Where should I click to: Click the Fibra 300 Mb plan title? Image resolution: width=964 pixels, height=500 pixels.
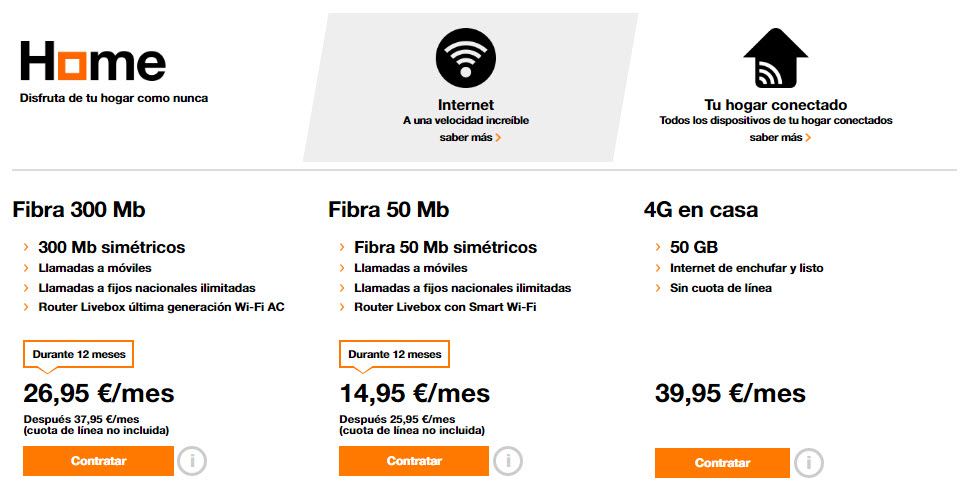coord(79,210)
